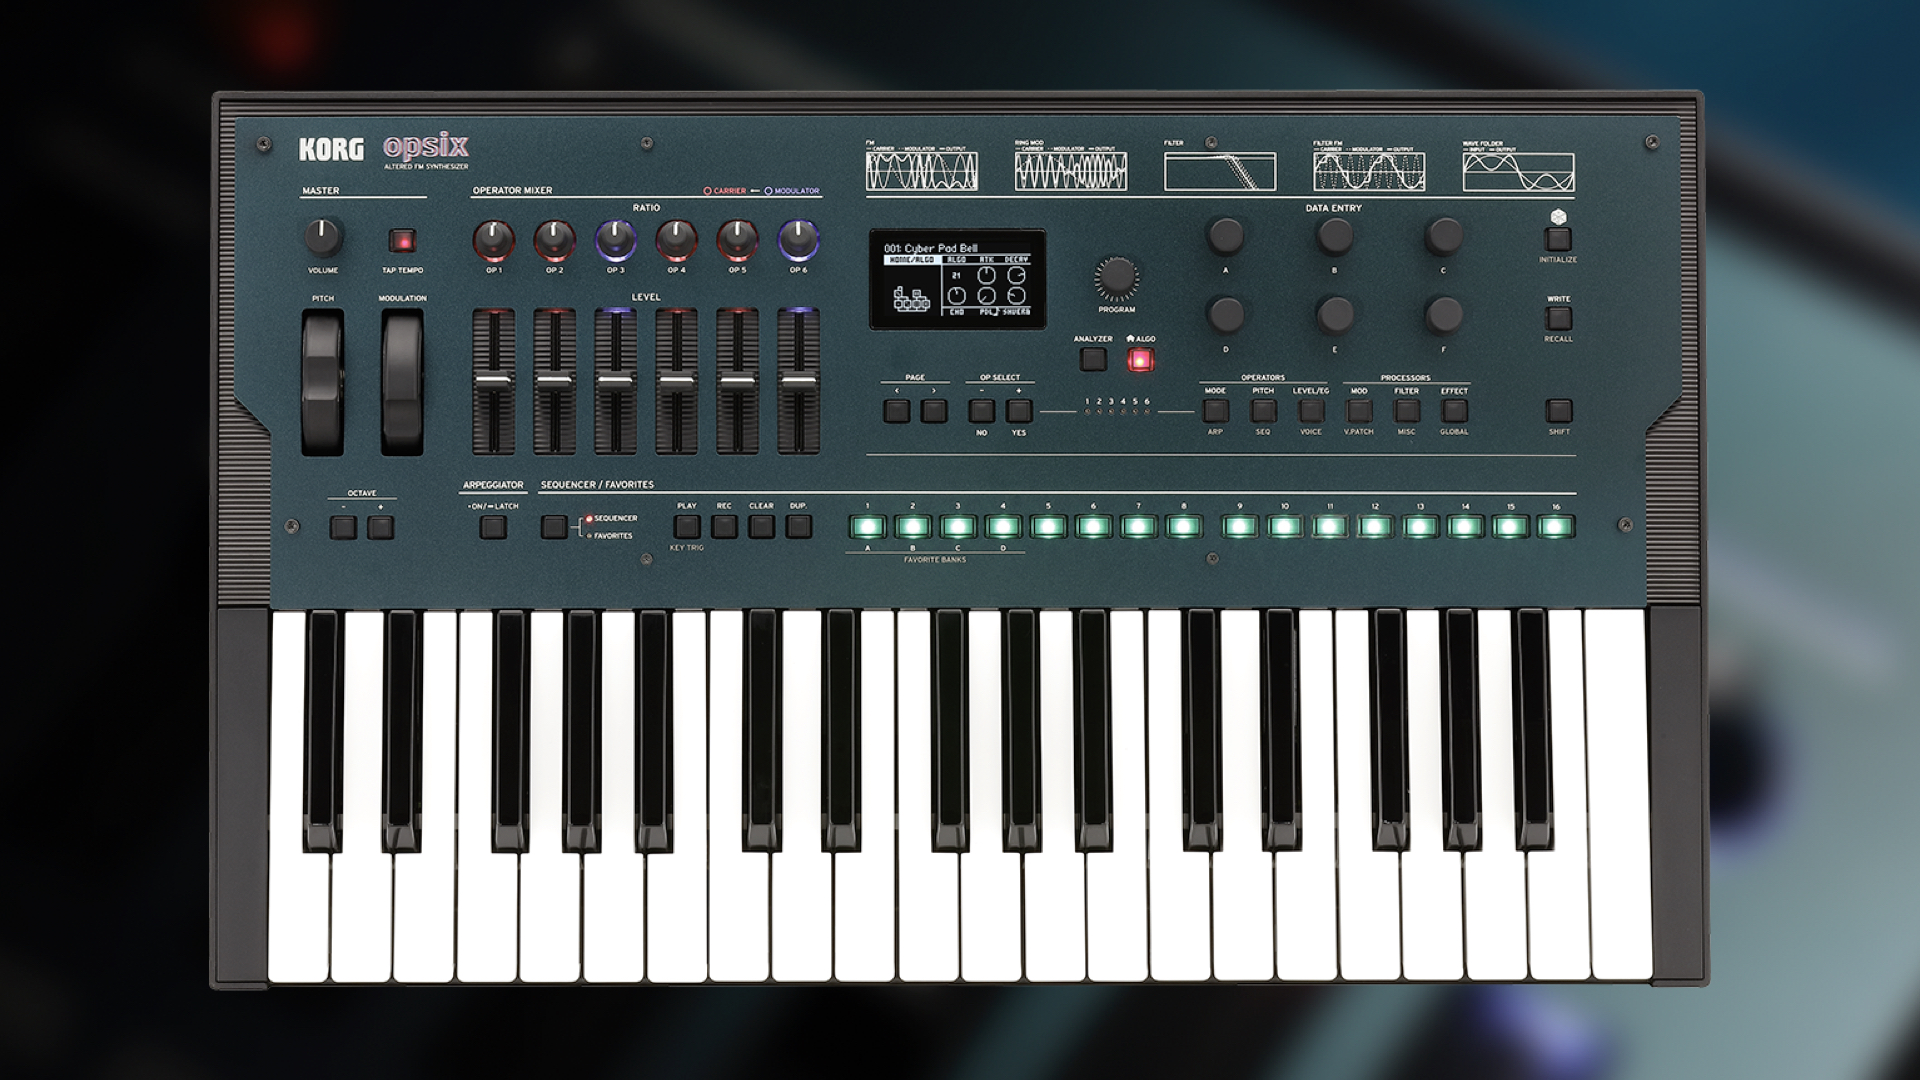Click the Wave Folder waveform diagram

(1518, 171)
